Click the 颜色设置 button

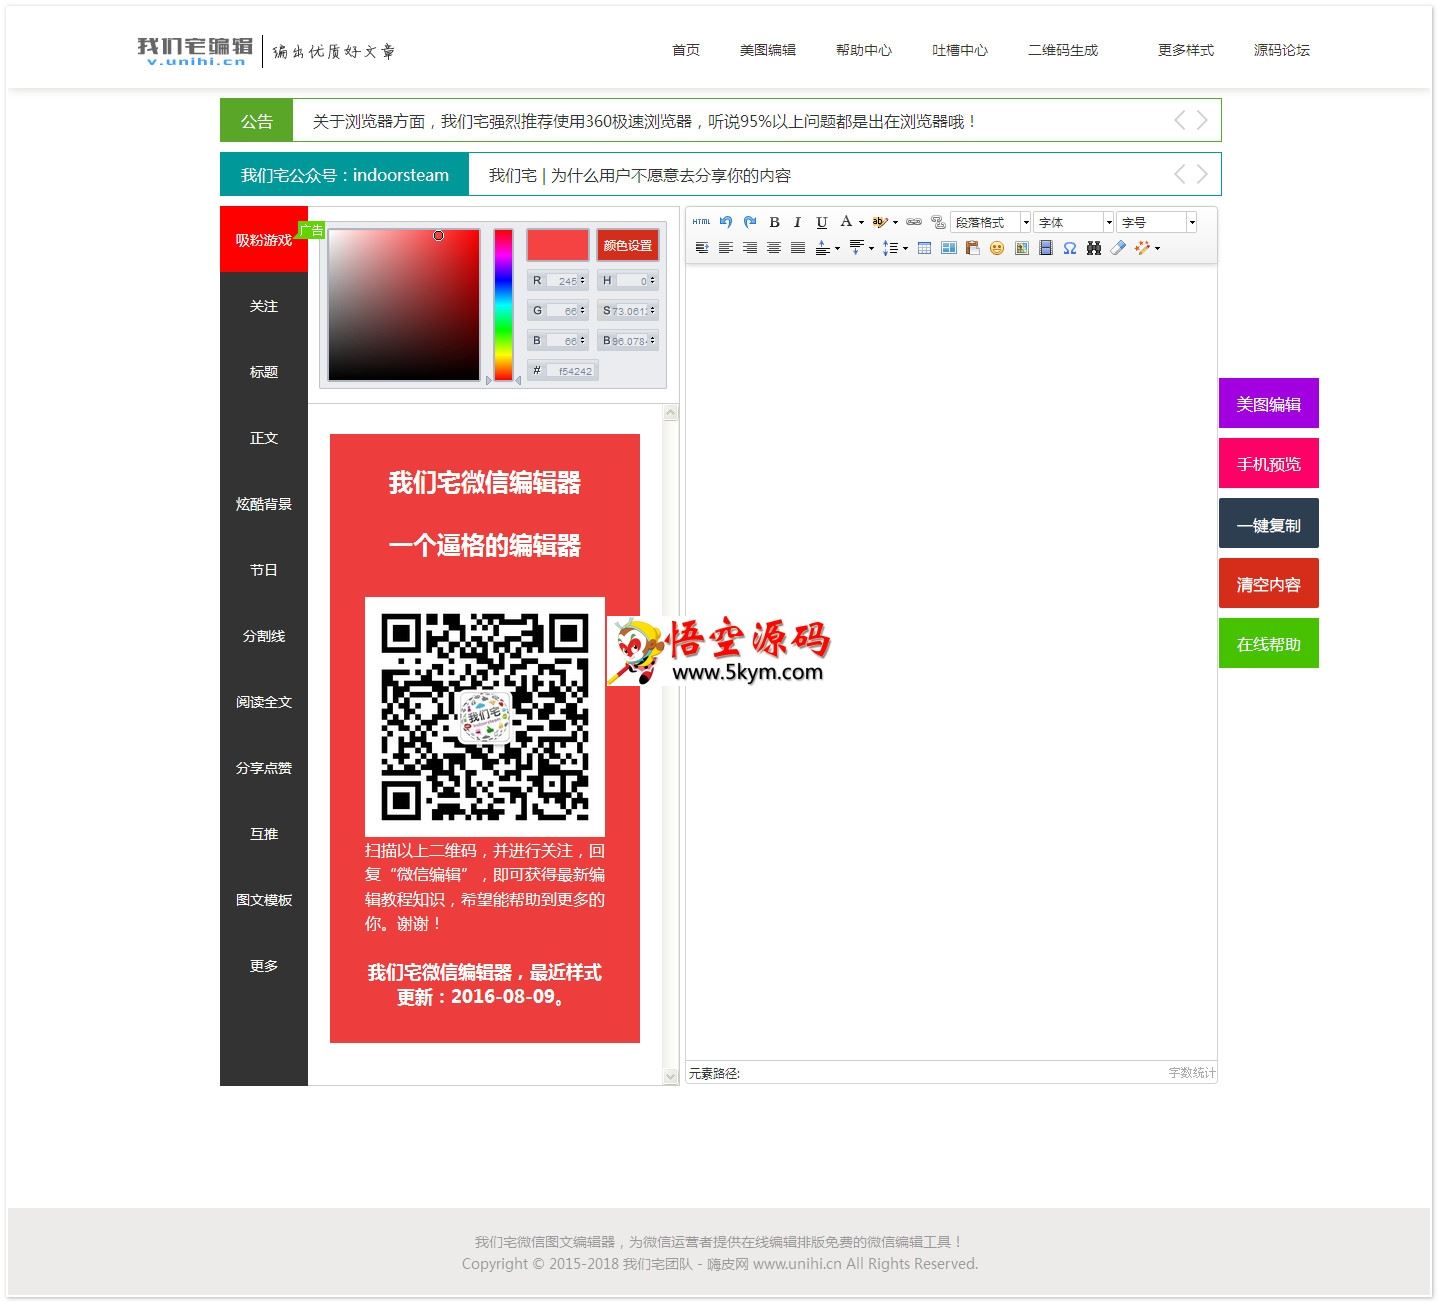(x=628, y=245)
